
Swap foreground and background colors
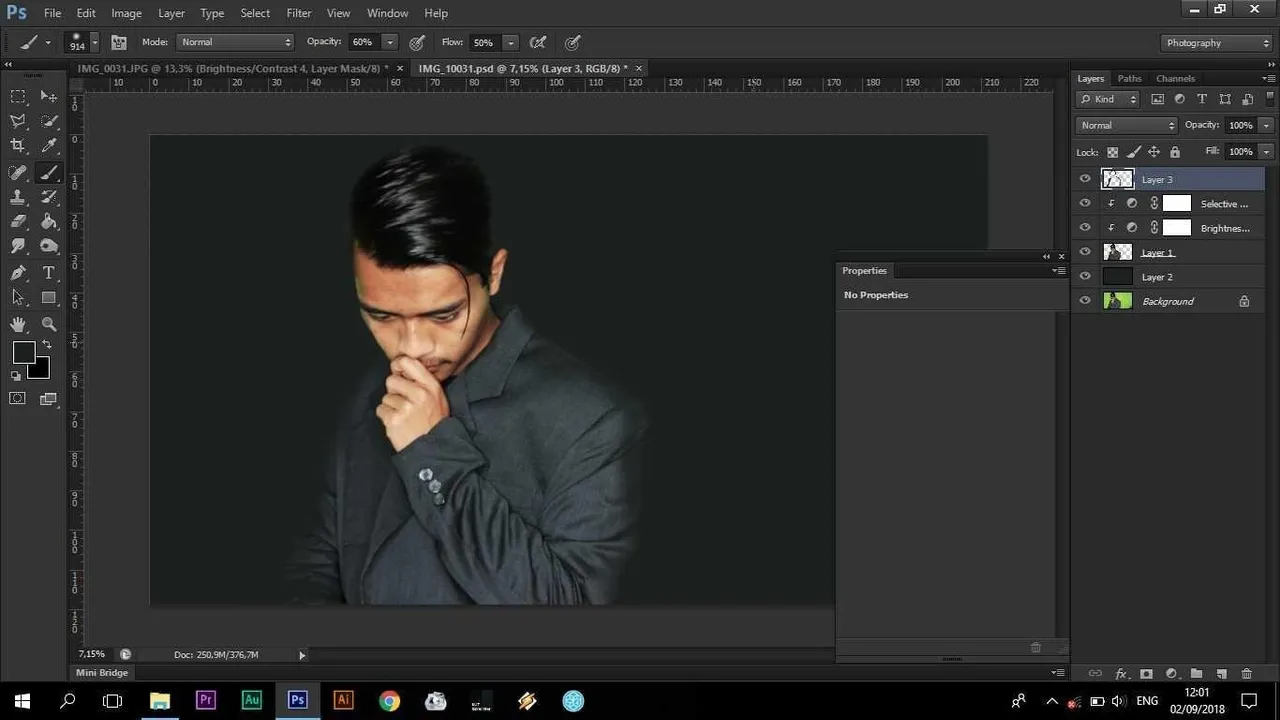pyautogui.click(x=46, y=345)
